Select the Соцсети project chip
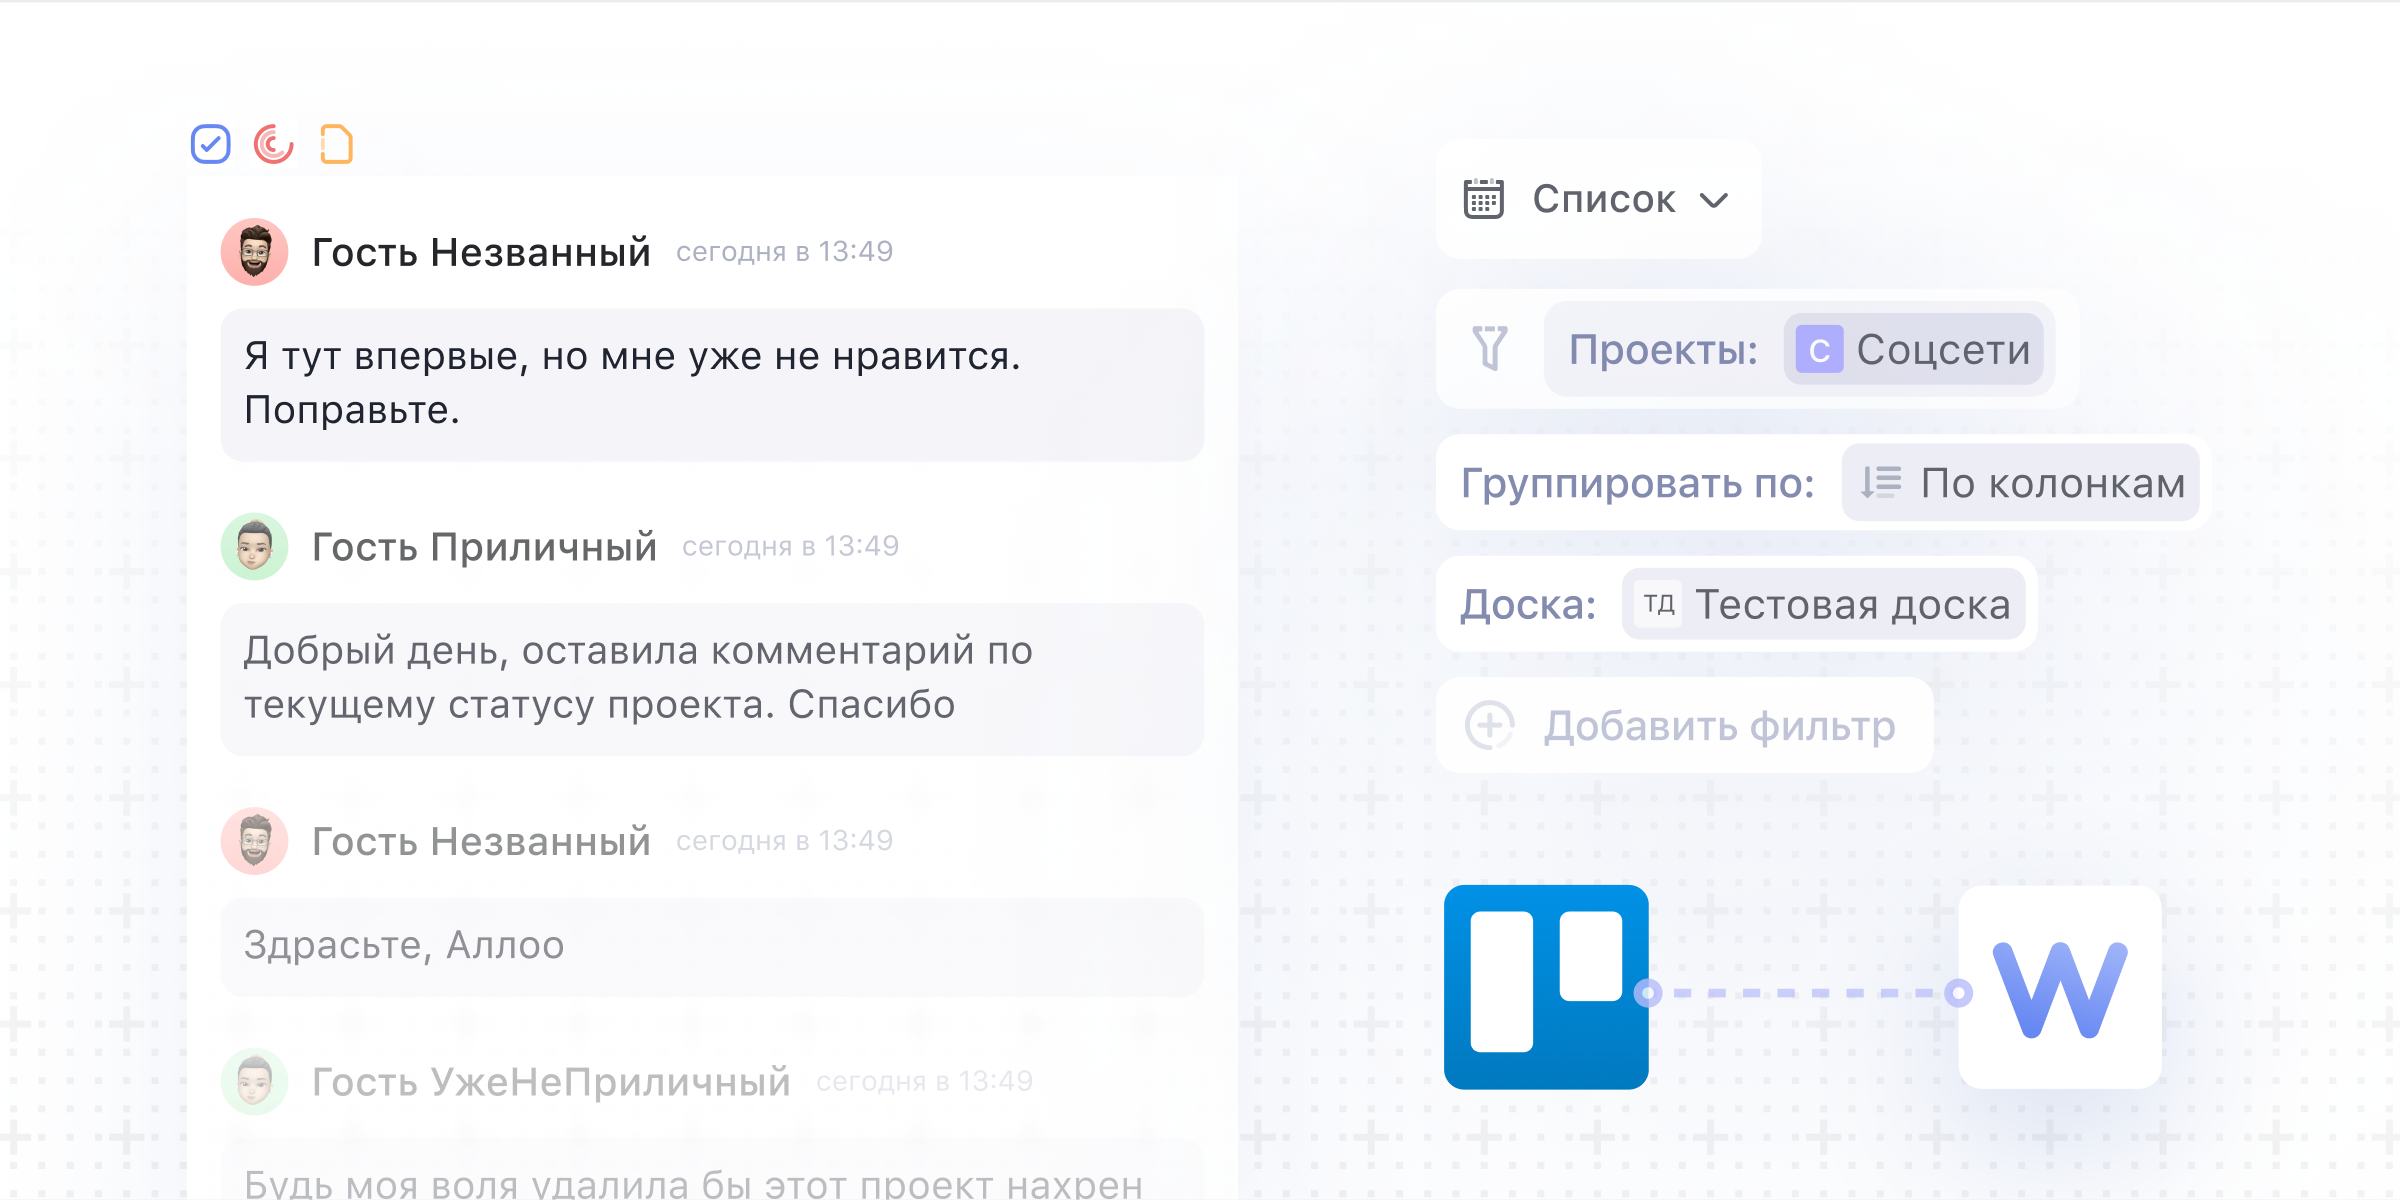This screenshot has height=1200, width=2400. [1942, 349]
